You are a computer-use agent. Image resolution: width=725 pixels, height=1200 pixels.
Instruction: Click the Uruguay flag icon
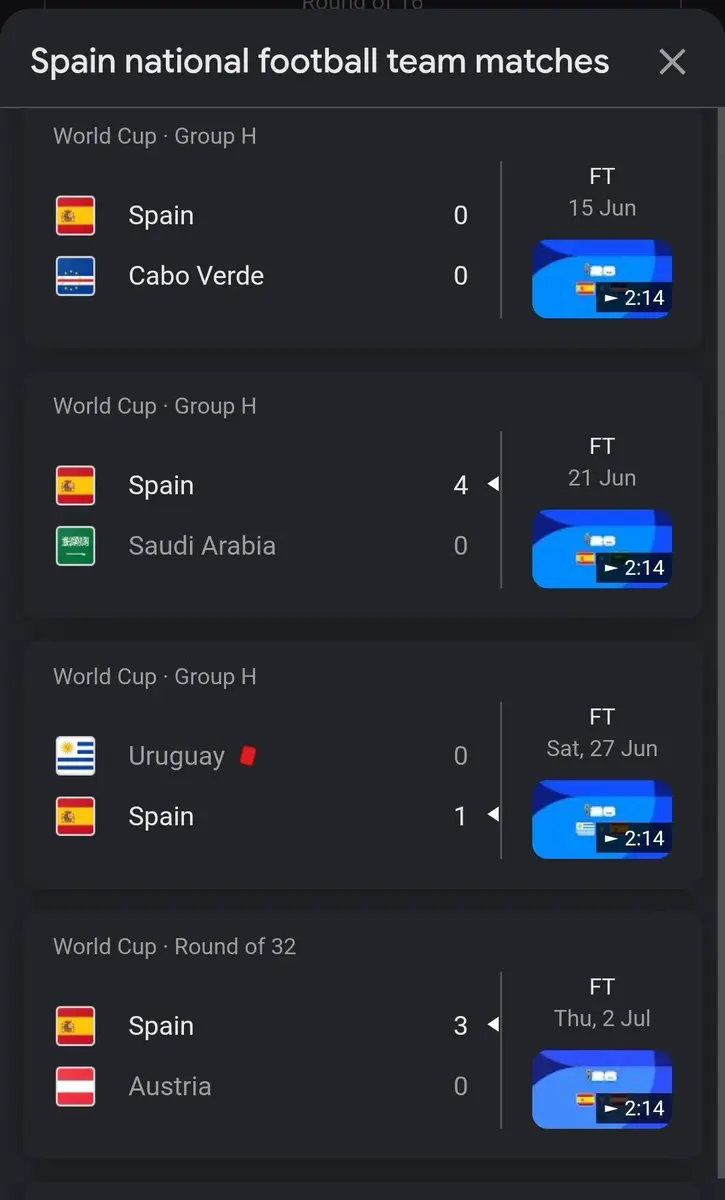[75, 756]
